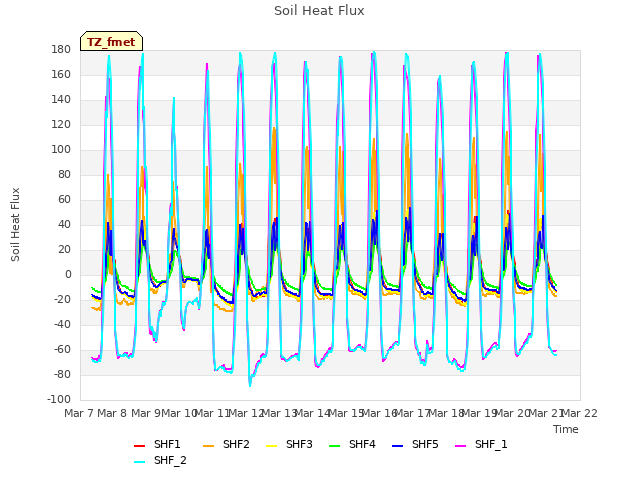The width and height of the screenshot is (640, 480).
Task: Click the 140 y-axis tick label
Action: [x=61, y=100]
